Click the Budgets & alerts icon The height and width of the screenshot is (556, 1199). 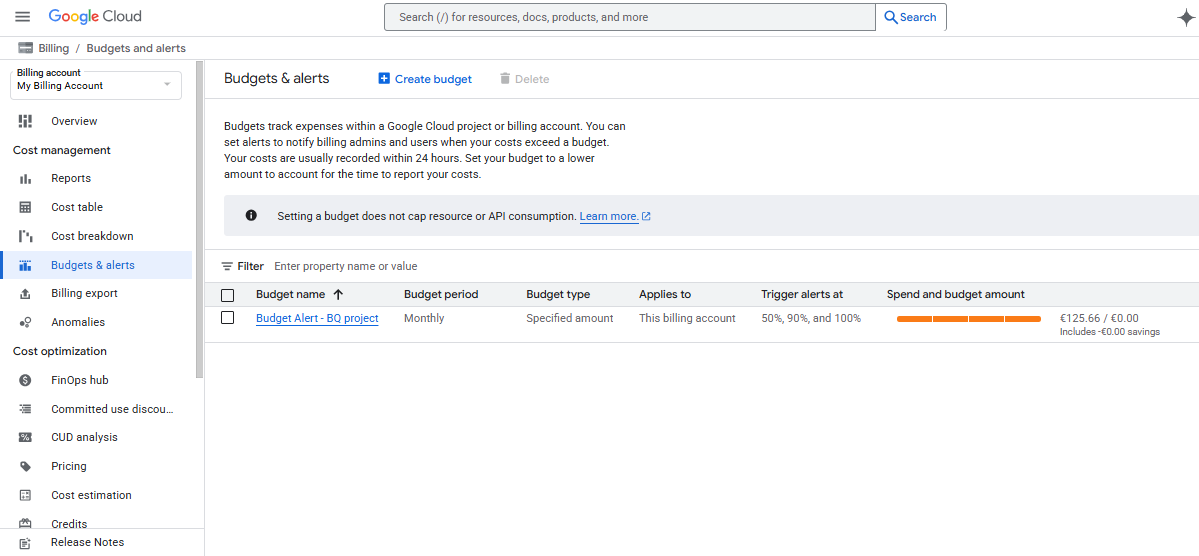pos(25,265)
